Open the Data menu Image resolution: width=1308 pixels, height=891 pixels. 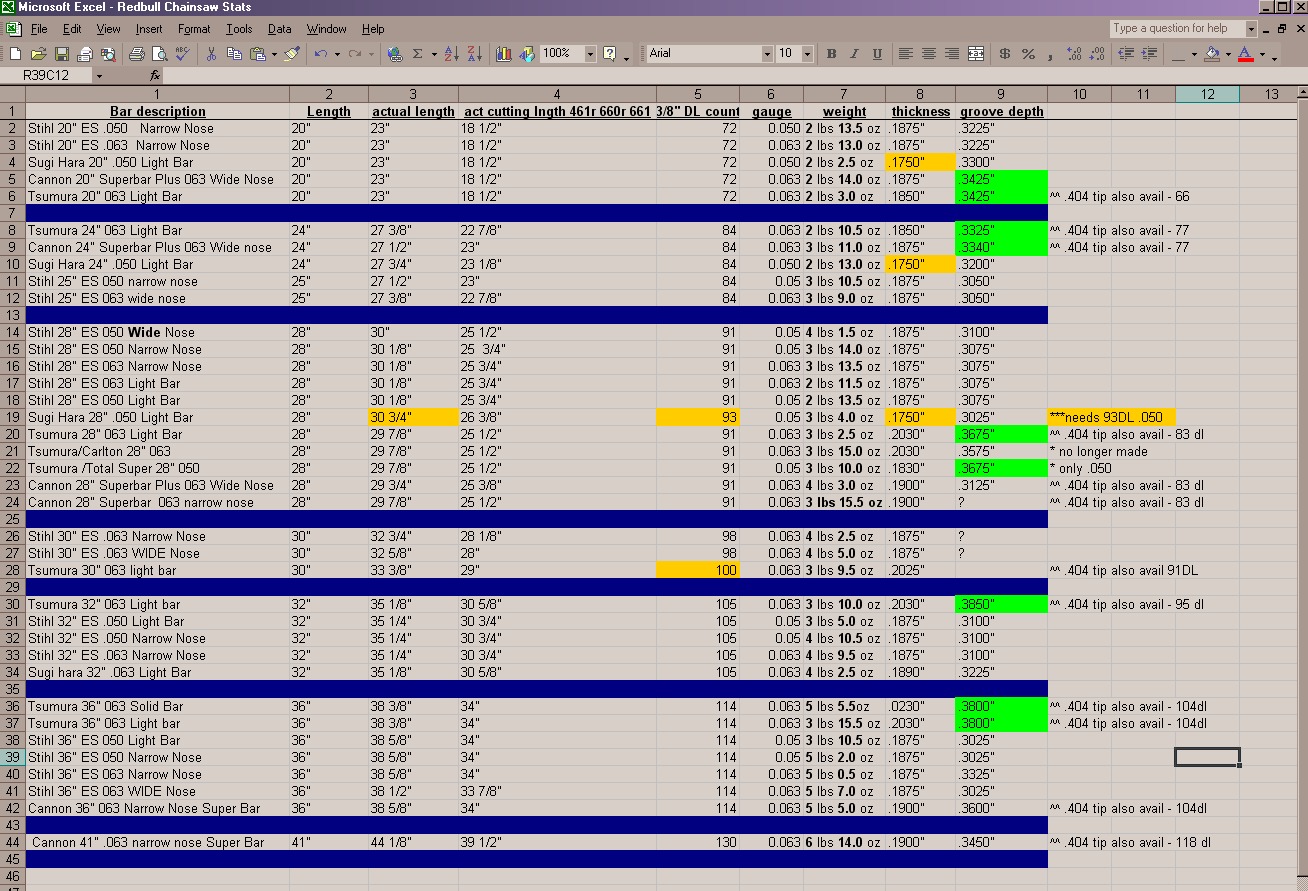[x=280, y=29]
